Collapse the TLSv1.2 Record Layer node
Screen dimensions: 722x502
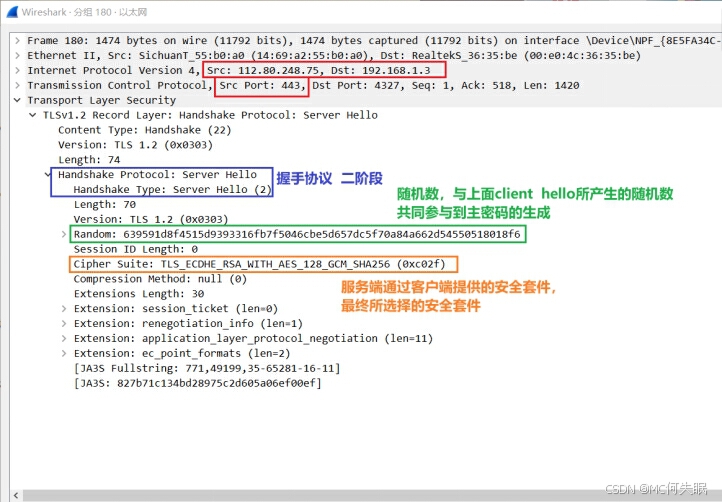pyautogui.click(x=34, y=116)
